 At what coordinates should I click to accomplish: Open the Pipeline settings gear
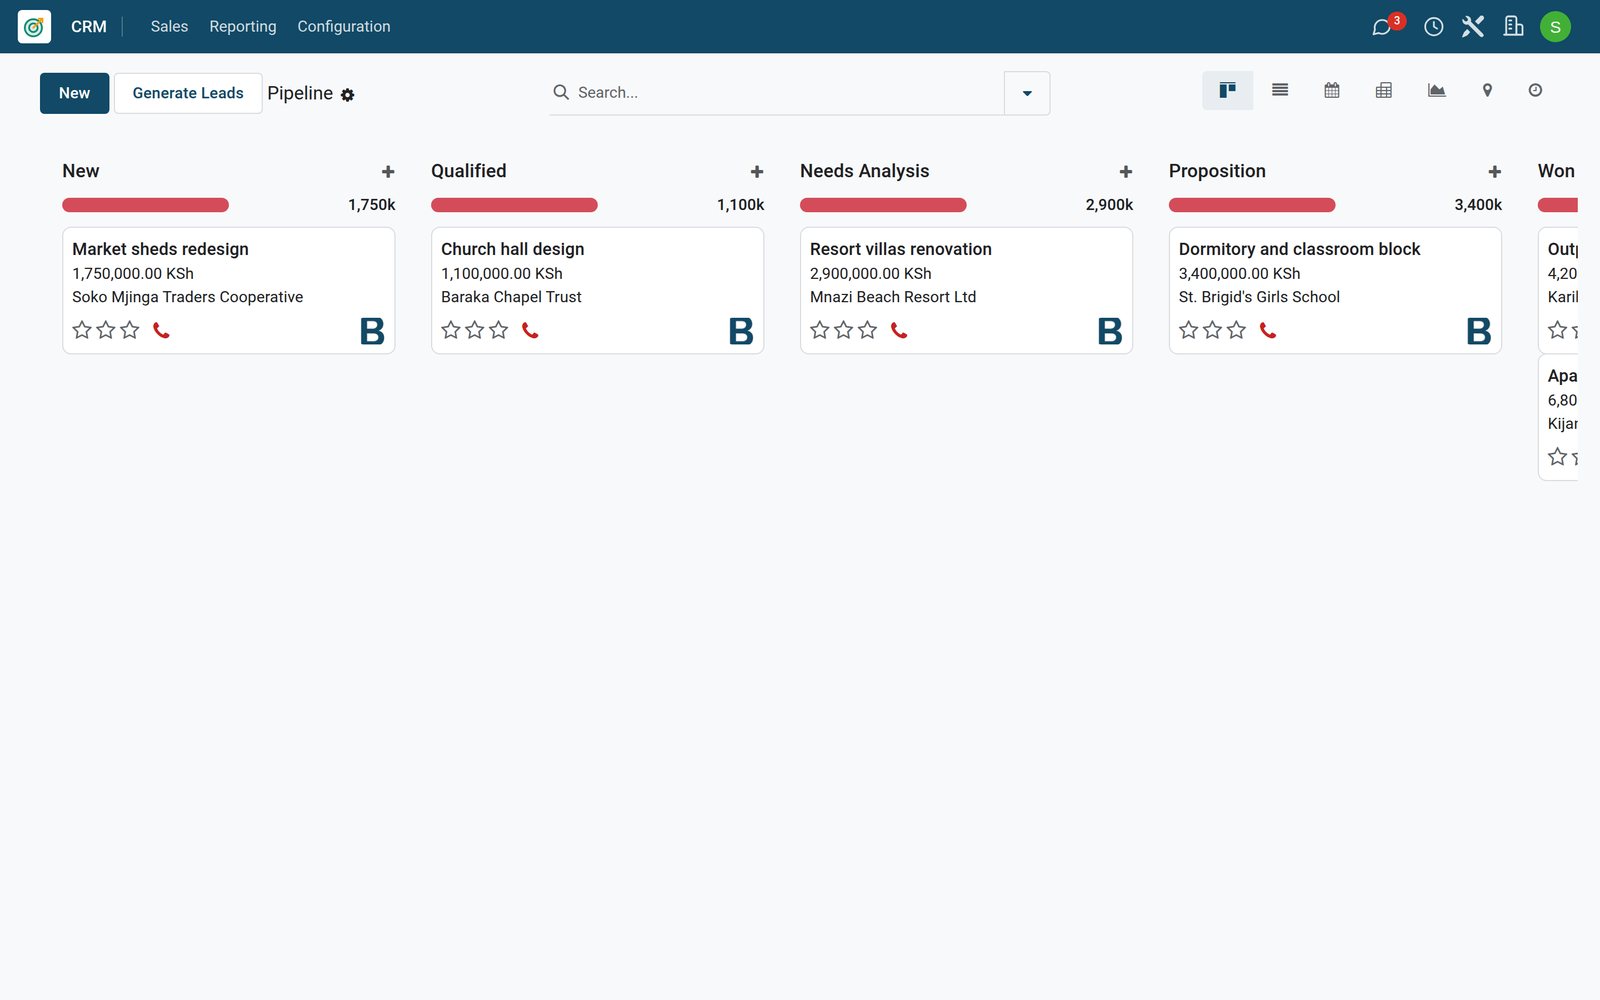pyautogui.click(x=347, y=95)
